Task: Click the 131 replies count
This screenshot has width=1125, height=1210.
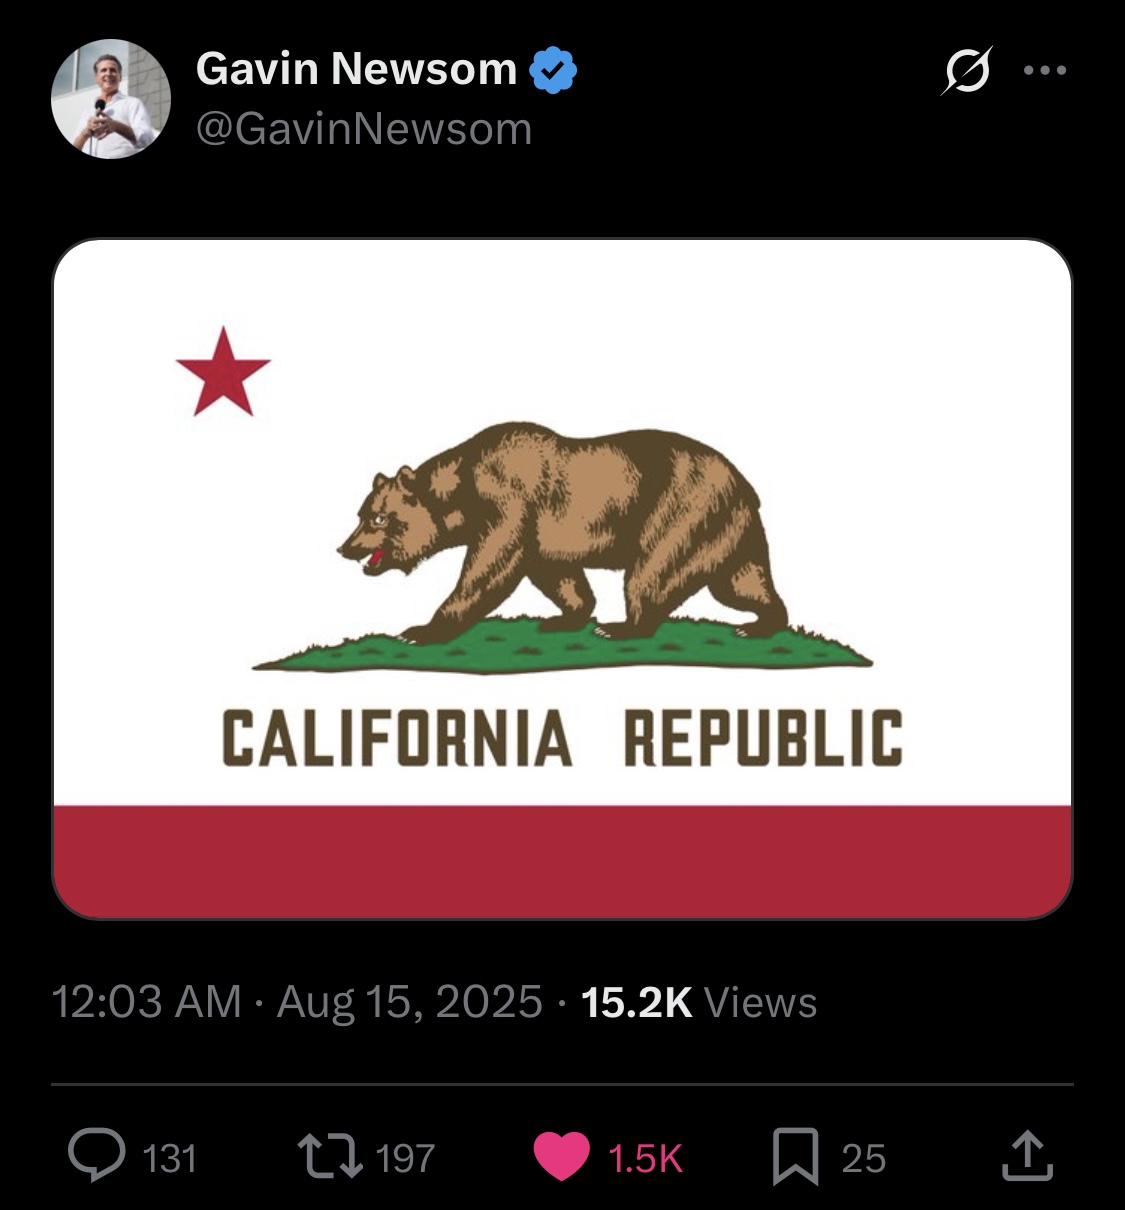Action: [169, 1158]
